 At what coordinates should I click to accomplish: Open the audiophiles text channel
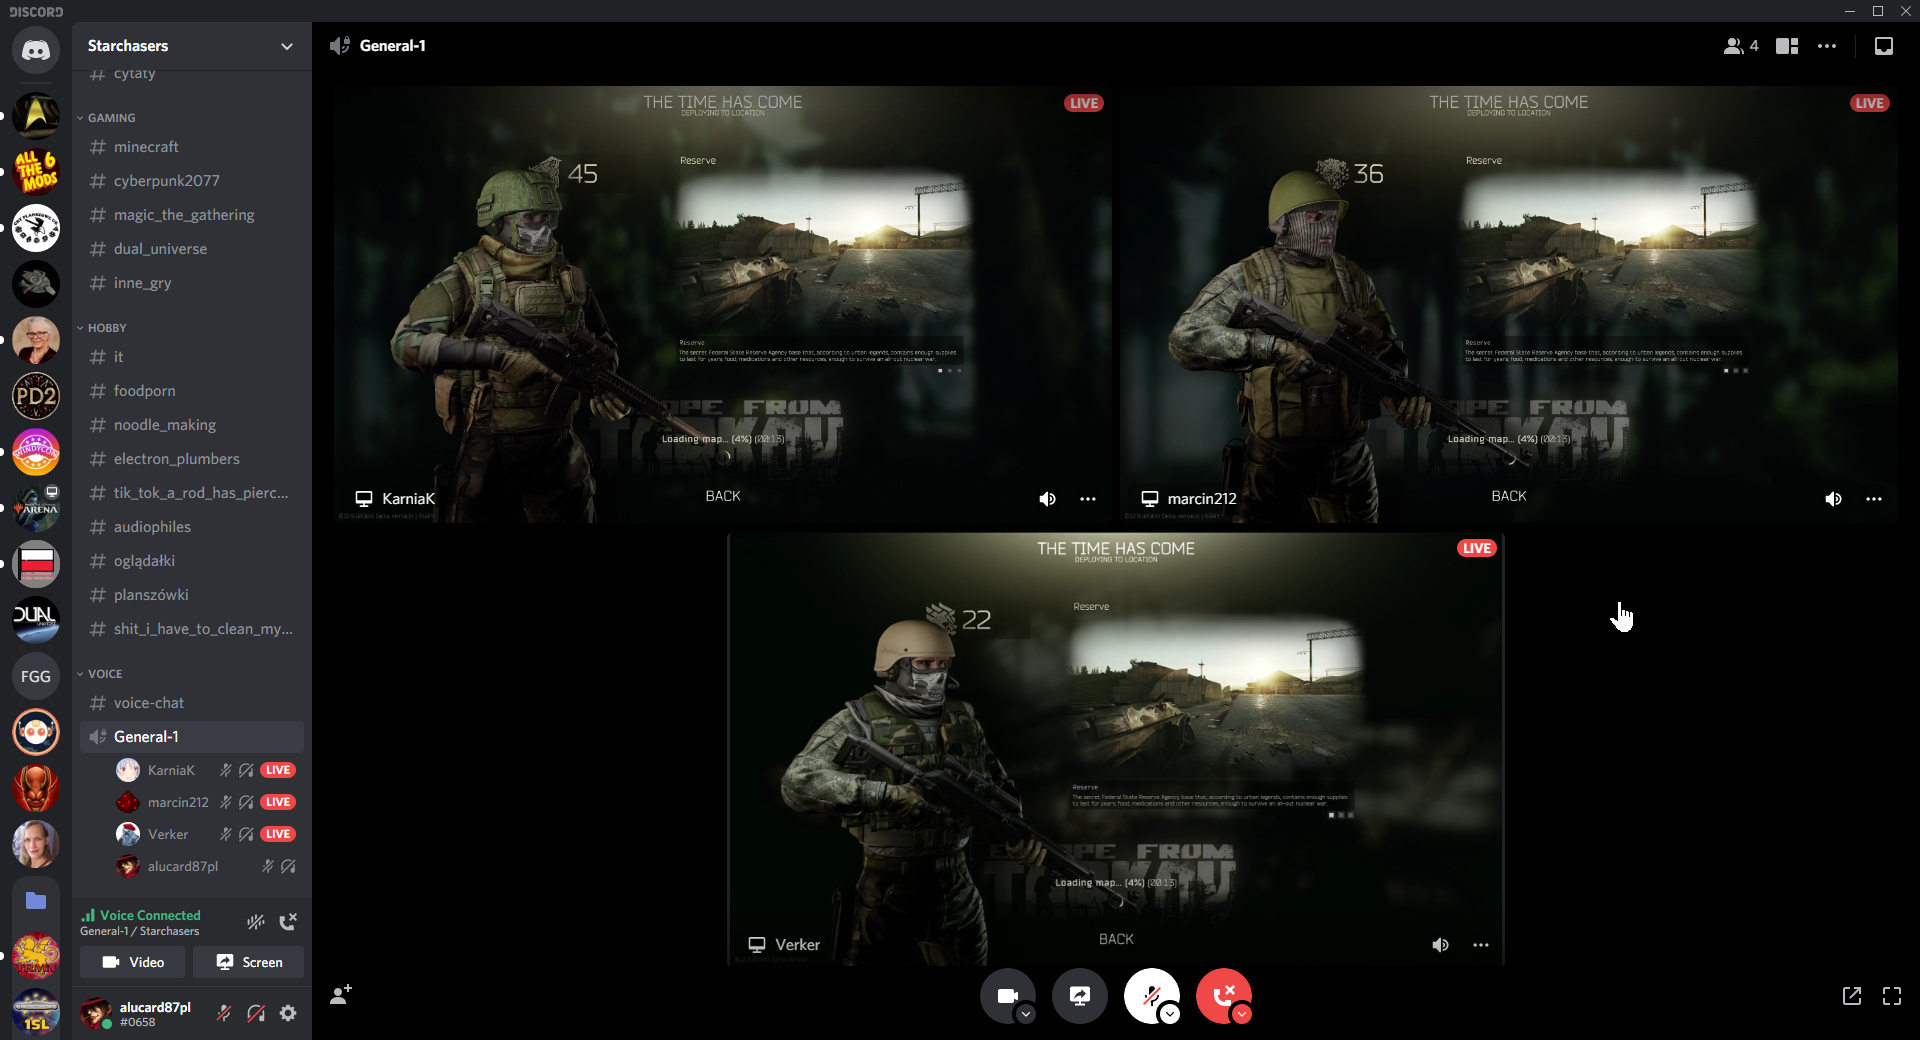pos(152,527)
